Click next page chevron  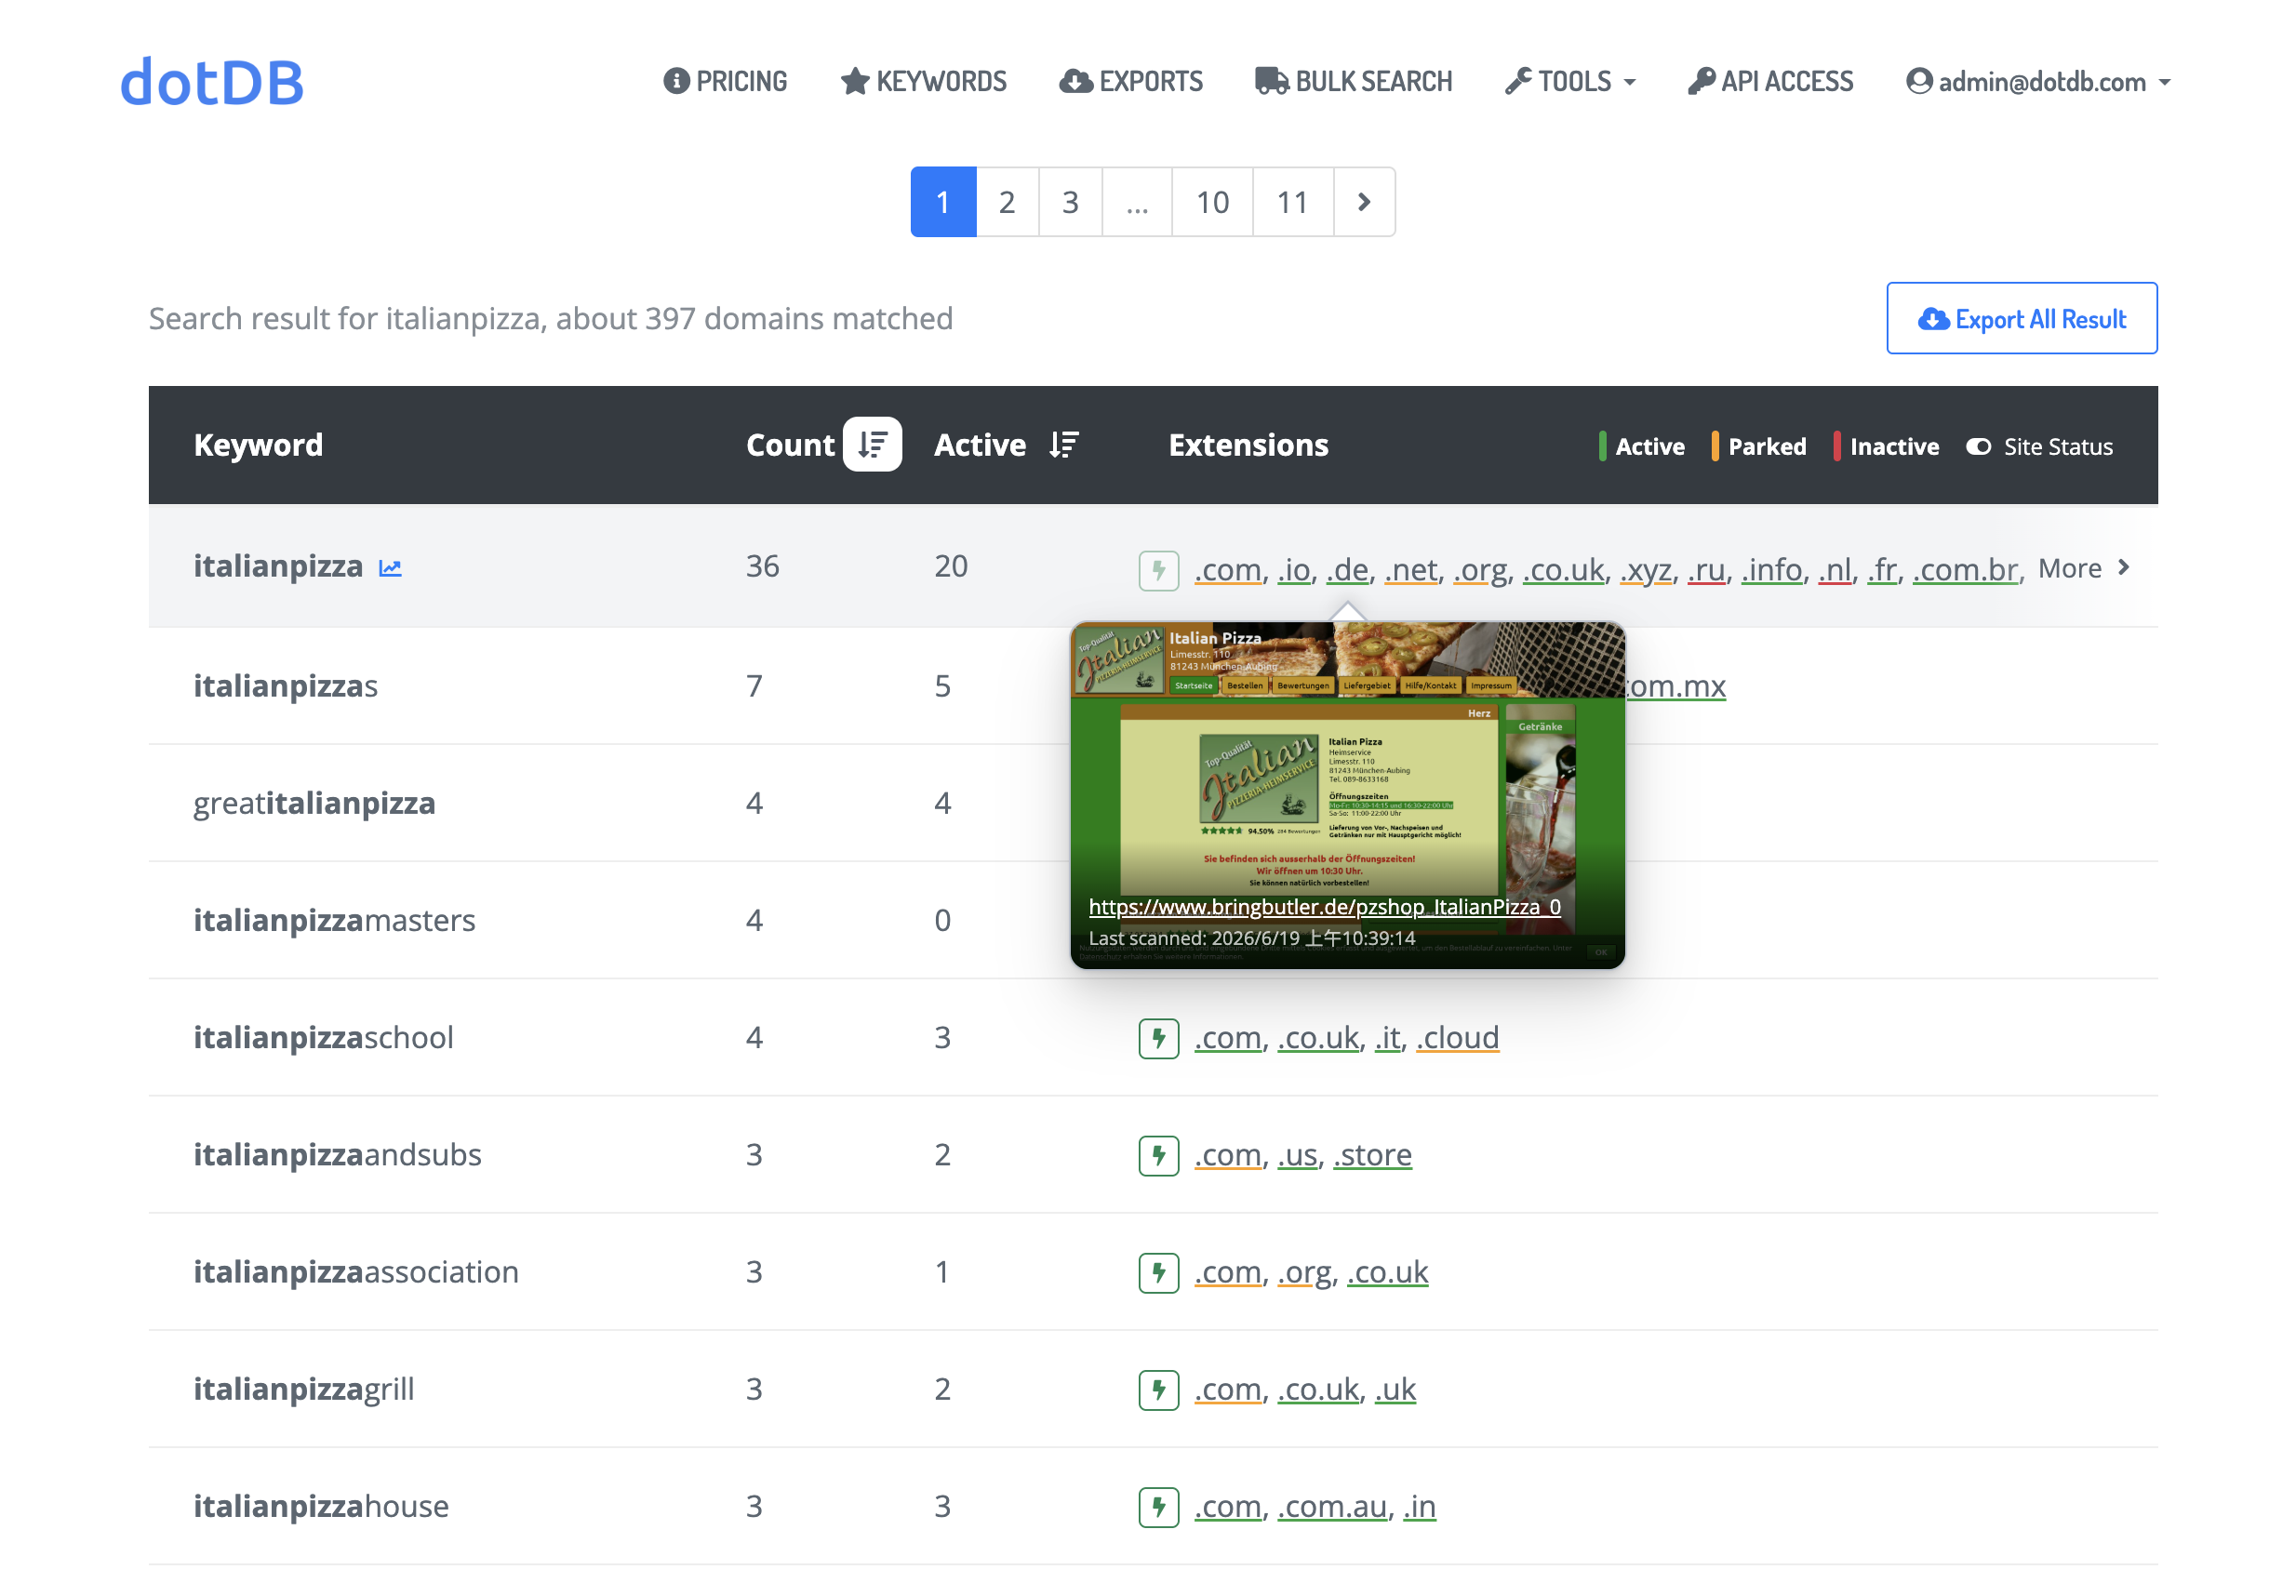tap(1364, 202)
